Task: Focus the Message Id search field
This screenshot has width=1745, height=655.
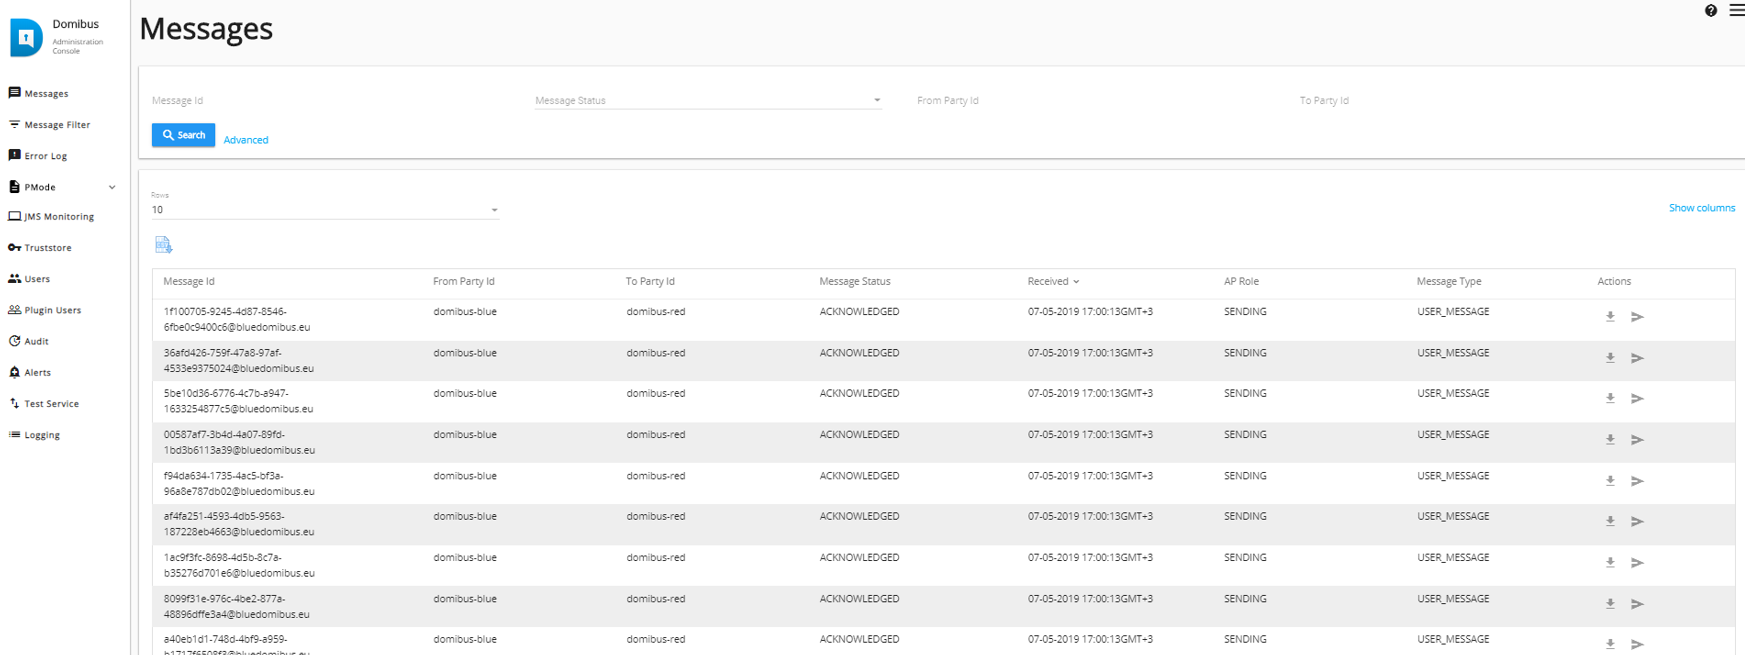Action: point(330,101)
